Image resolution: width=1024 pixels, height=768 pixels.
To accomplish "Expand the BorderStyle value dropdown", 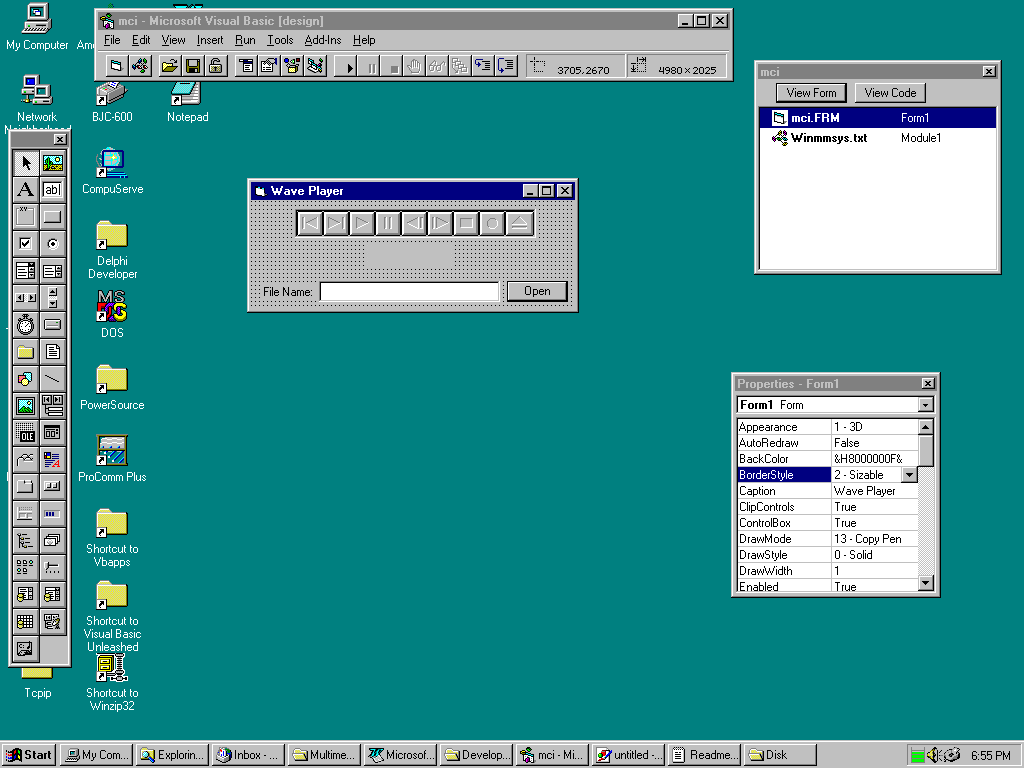I will pos(909,475).
